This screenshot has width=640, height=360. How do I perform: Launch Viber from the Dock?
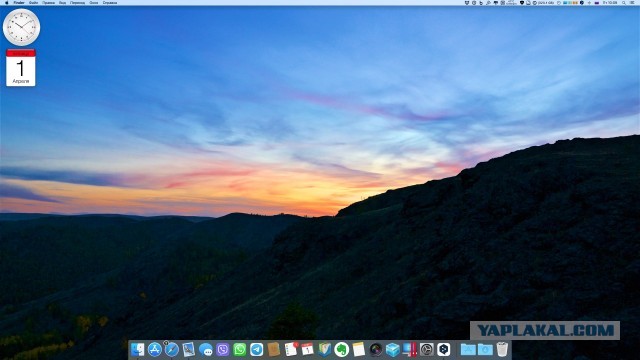[x=222, y=349]
